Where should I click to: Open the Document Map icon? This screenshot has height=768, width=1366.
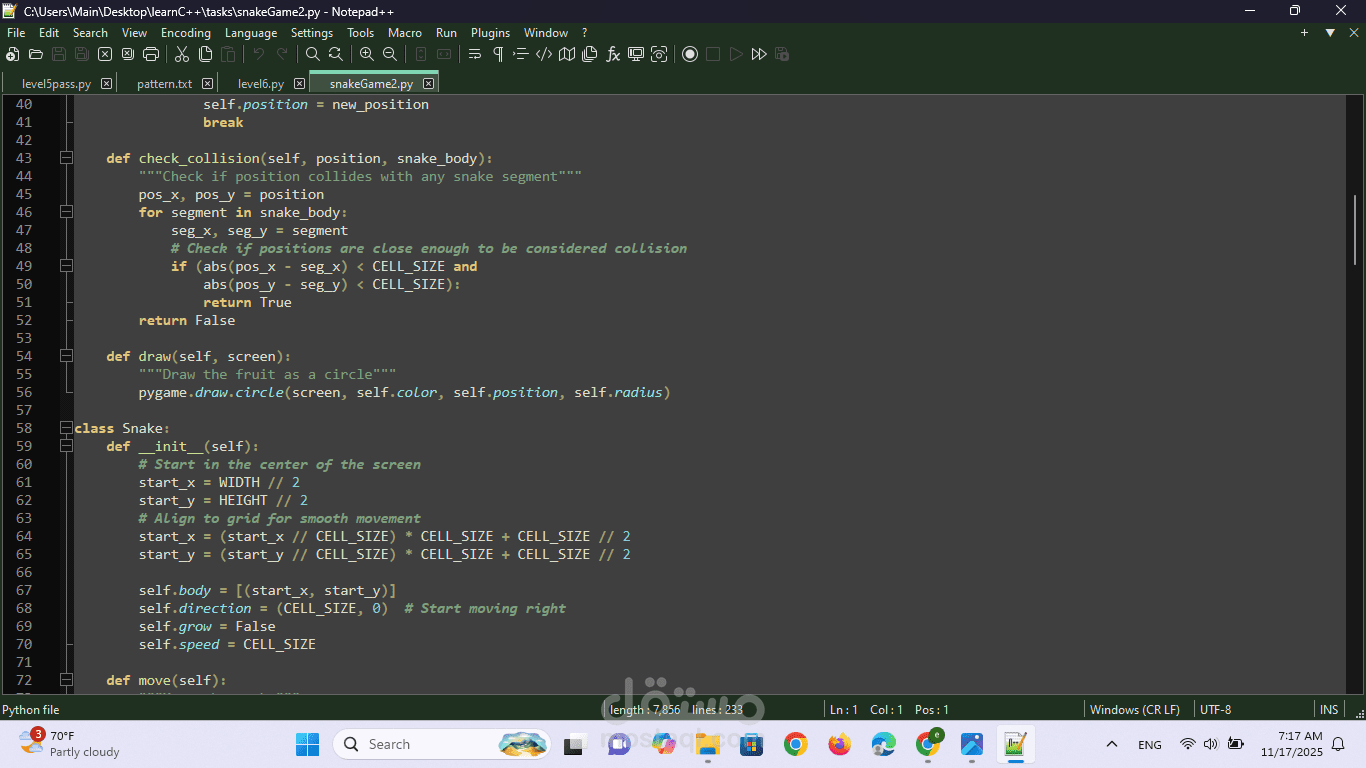[x=567, y=54]
